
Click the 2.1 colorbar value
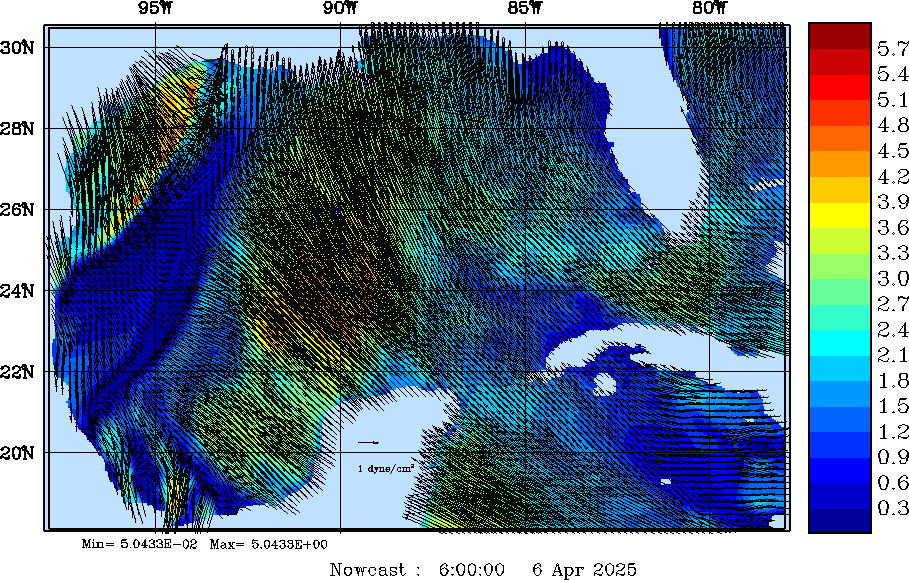coord(893,355)
